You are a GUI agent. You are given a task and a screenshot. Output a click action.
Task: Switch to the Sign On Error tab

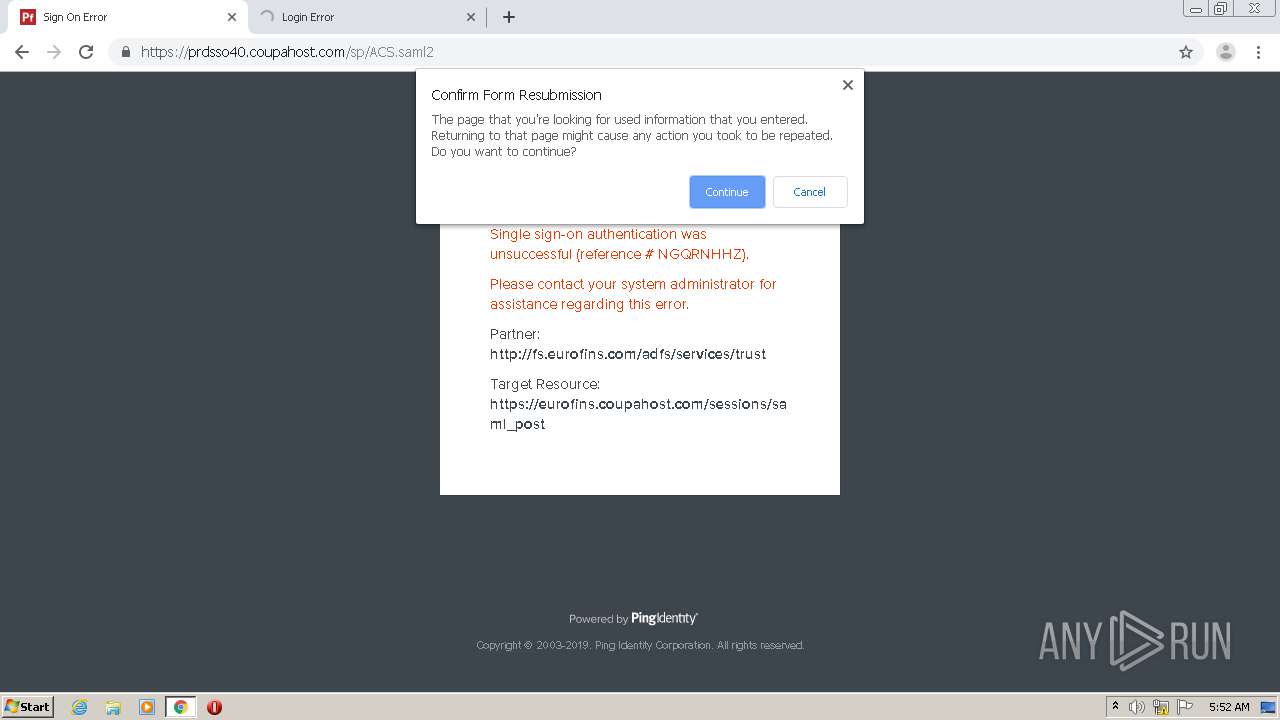point(127,17)
